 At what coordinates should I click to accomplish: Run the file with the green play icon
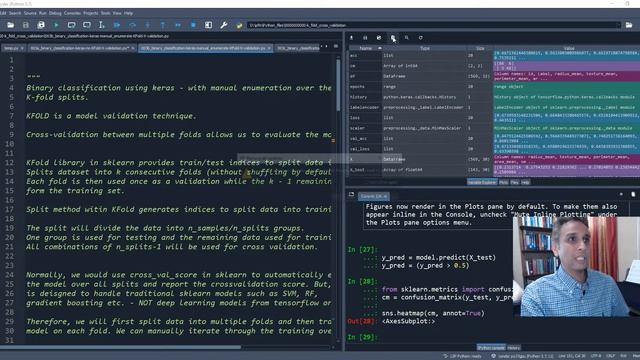pos(56,25)
